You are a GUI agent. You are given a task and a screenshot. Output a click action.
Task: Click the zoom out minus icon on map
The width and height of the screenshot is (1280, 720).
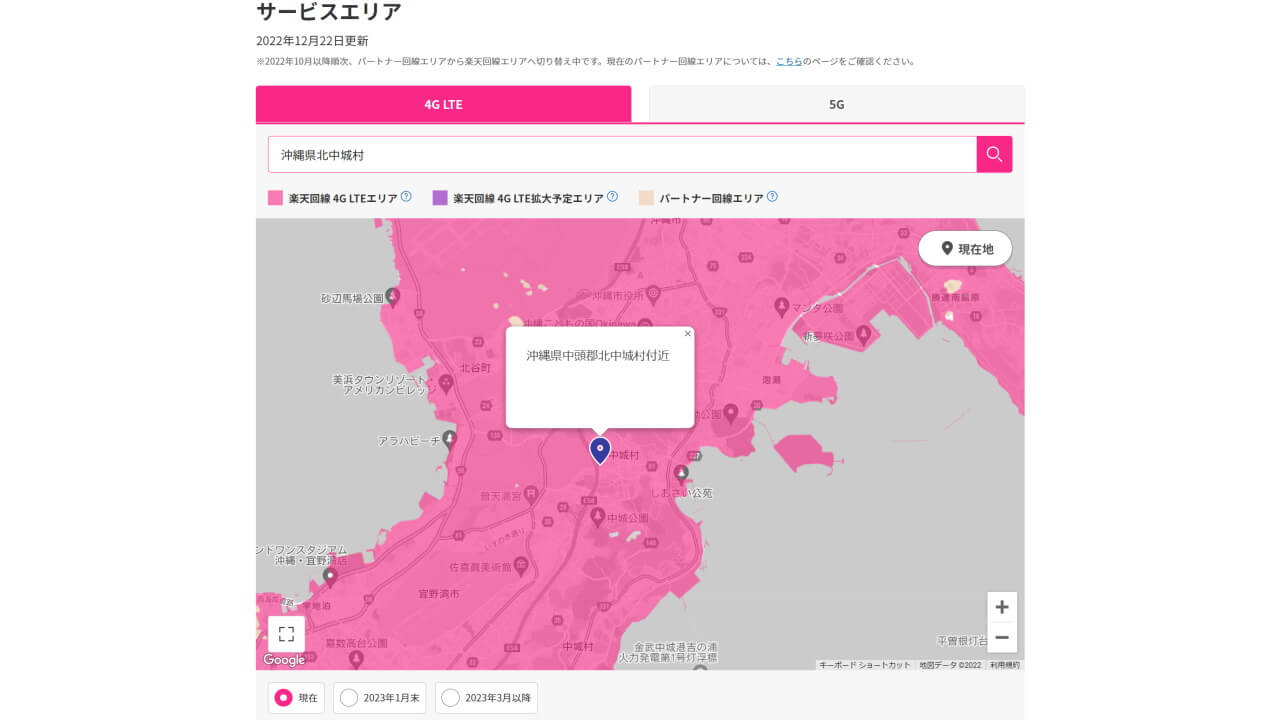point(1001,637)
